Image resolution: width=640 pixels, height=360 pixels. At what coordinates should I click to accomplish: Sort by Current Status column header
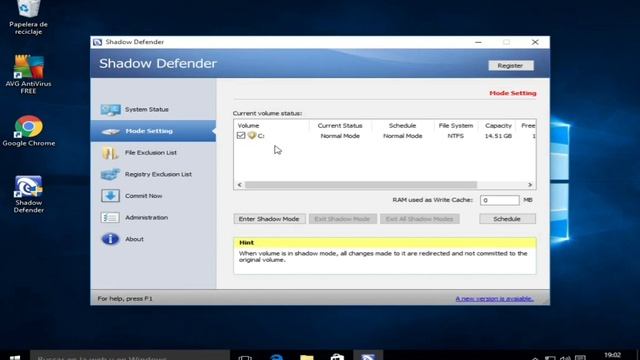340,126
